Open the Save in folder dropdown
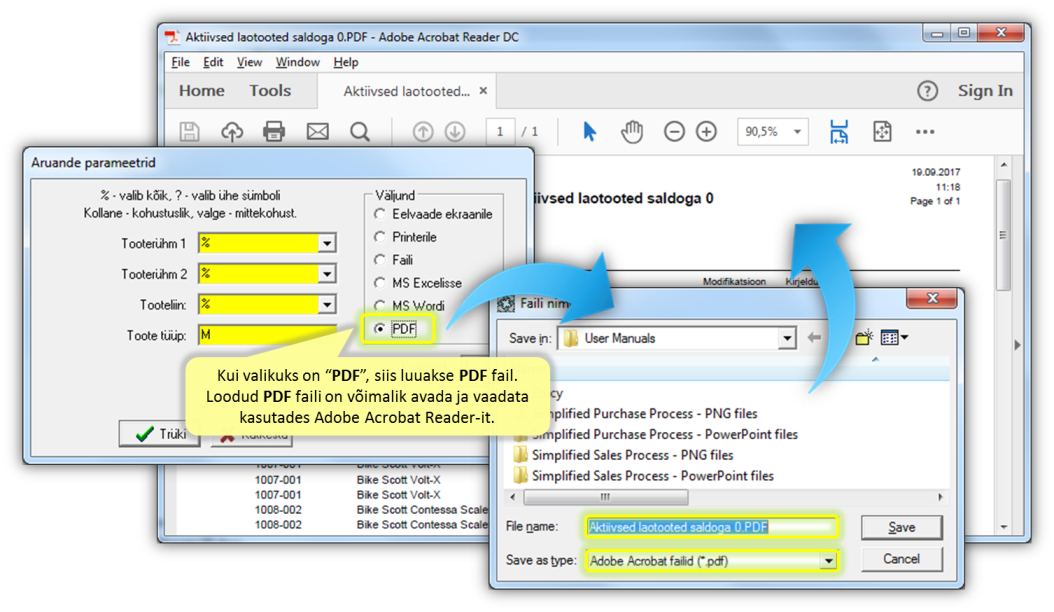This screenshot has height=612, width=1054. pyautogui.click(x=786, y=338)
